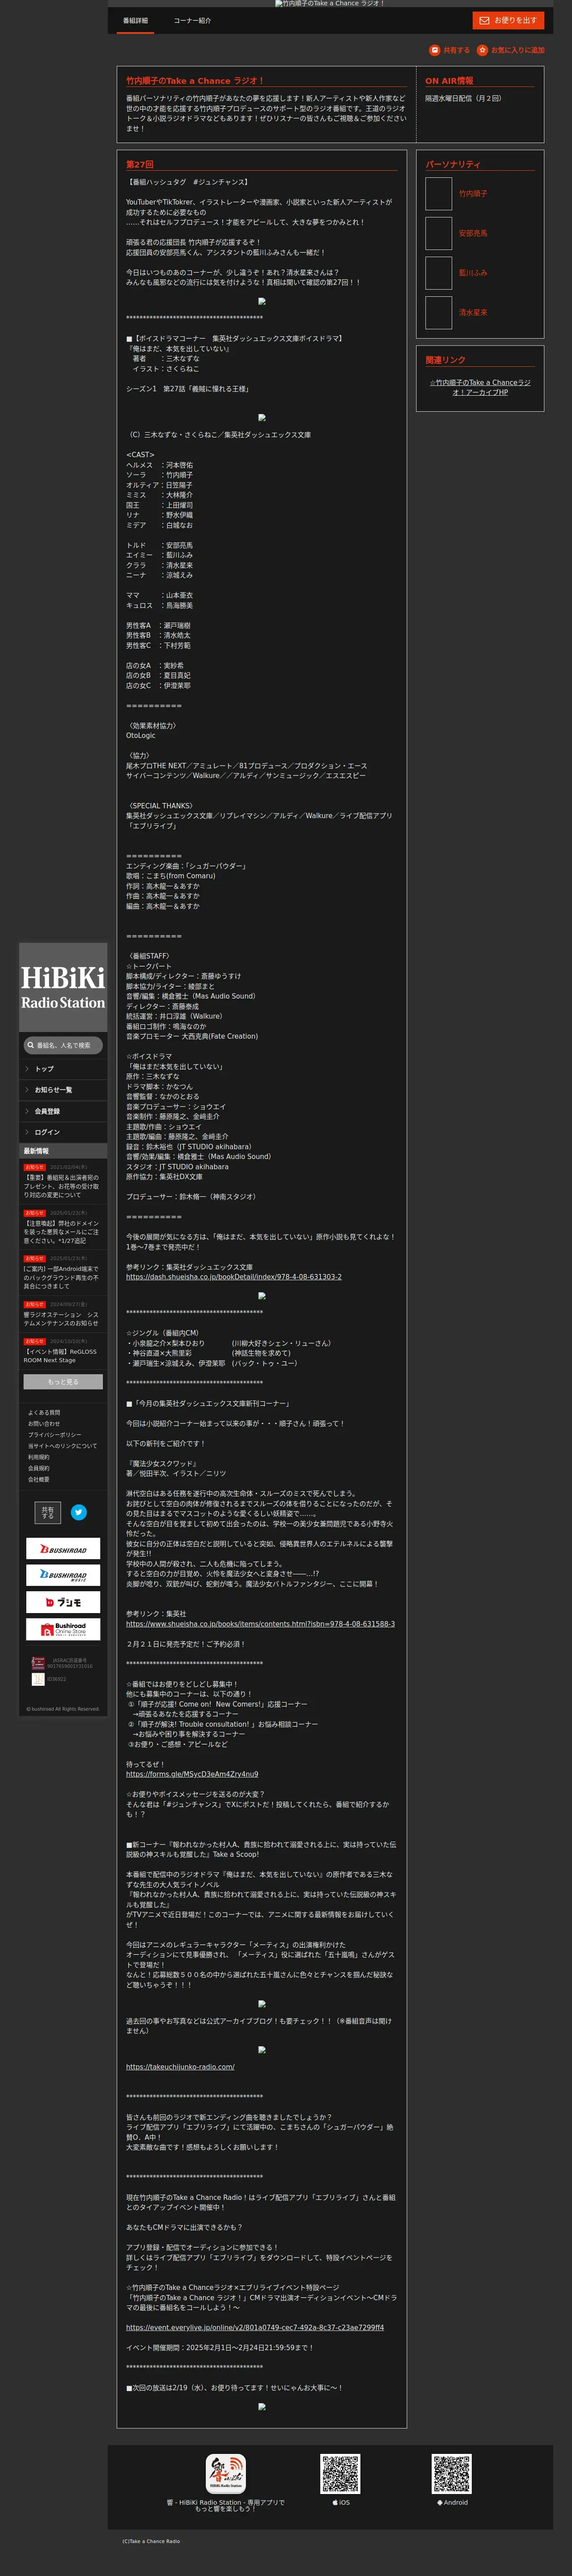The image size is (572, 2576).
Task: Click the 竹内順子 name link
Action: (473, 194)
